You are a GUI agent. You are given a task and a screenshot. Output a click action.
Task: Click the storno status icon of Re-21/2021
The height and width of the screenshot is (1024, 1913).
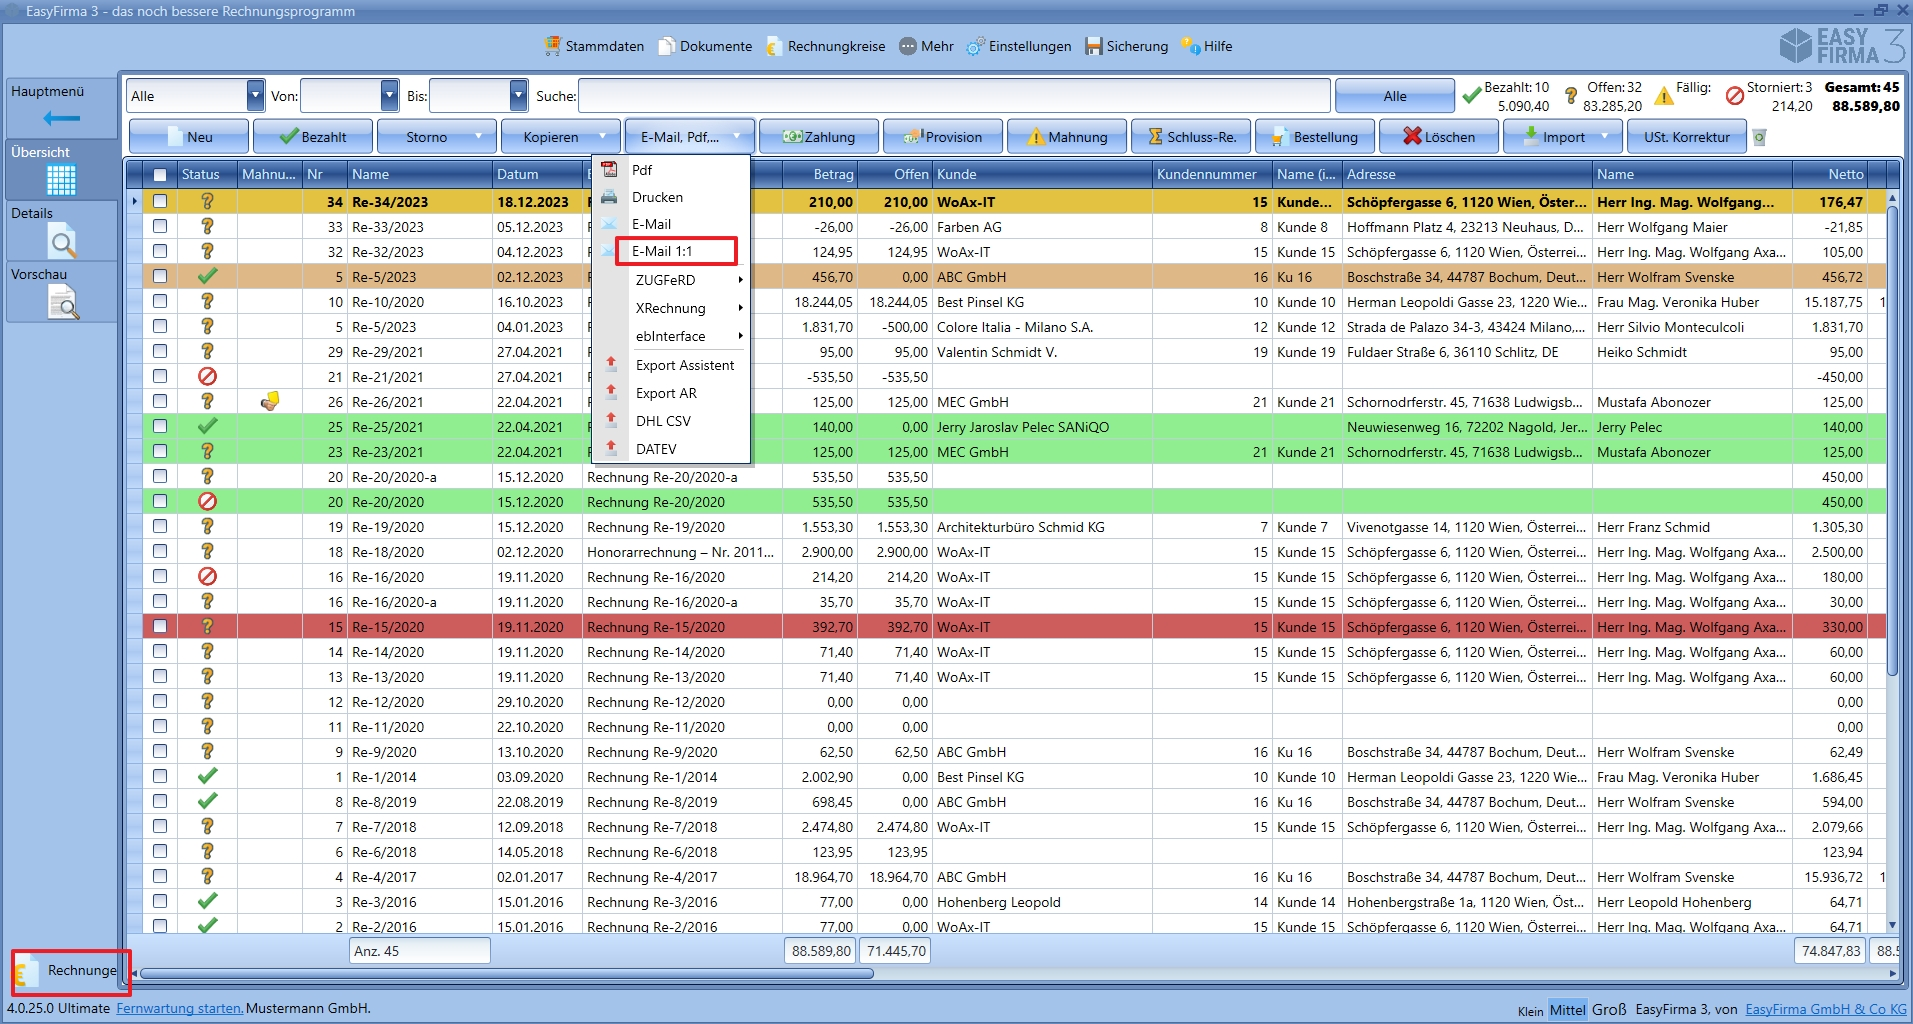coord(207,376)
